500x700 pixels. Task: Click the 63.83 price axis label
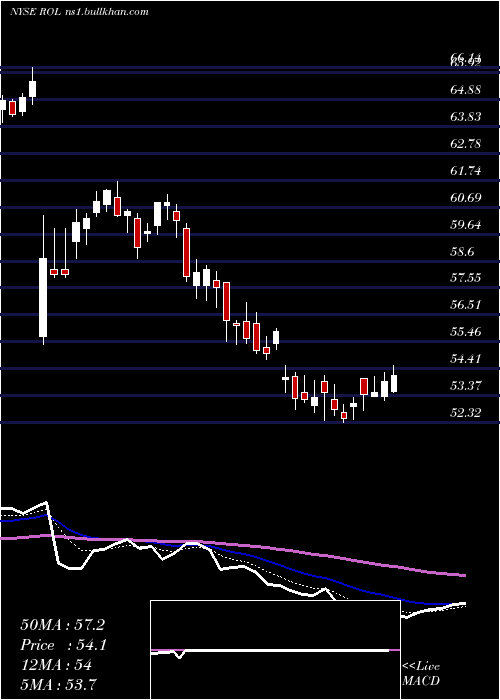(466, 117)
